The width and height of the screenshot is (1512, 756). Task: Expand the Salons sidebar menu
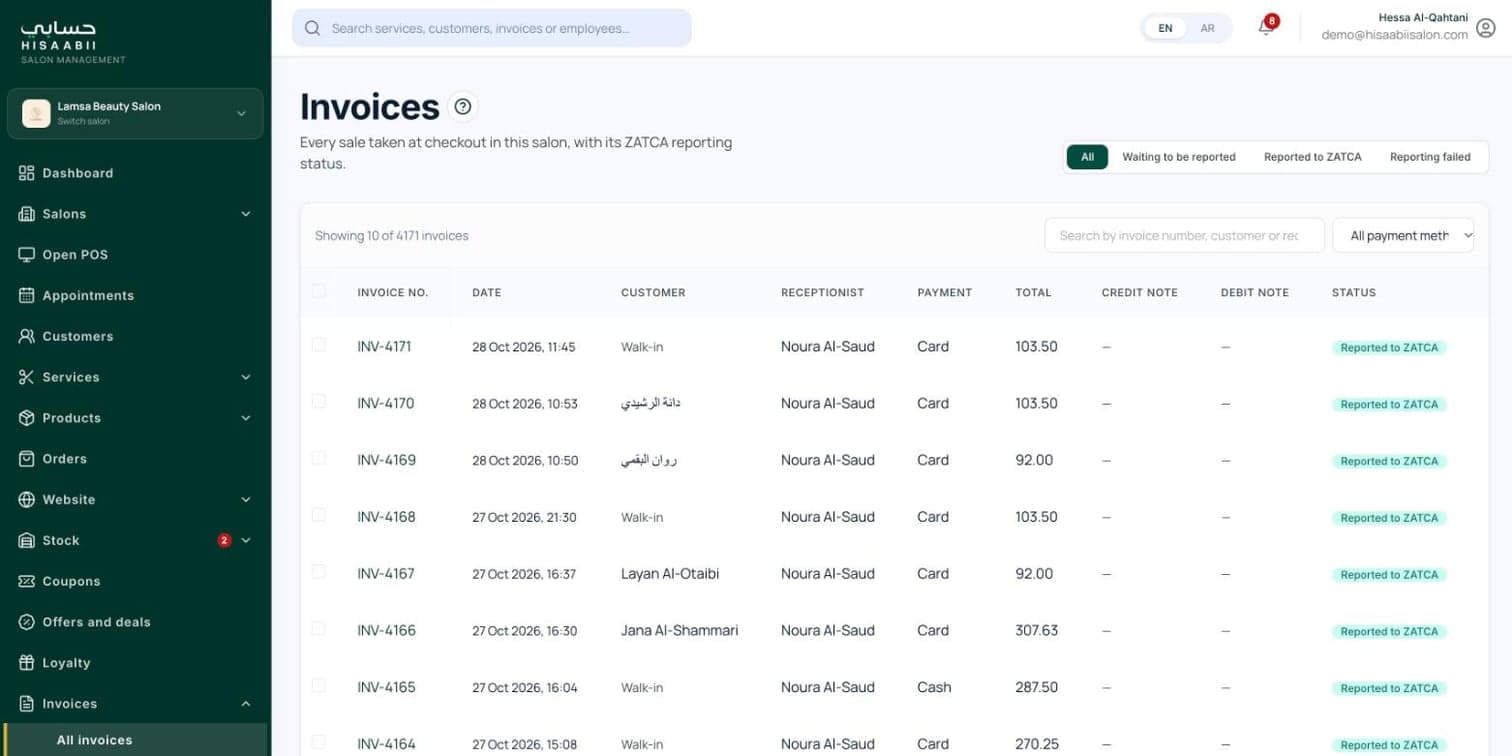pyautogui.click(x=135, y=214)
